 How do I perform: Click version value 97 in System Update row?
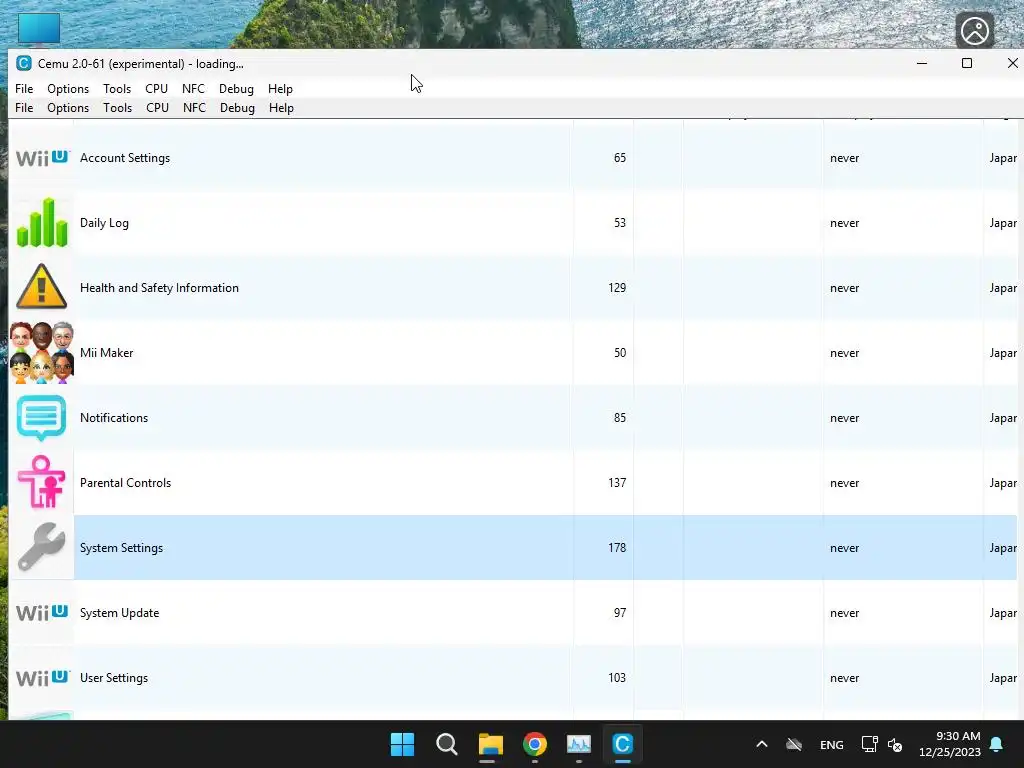620,613
